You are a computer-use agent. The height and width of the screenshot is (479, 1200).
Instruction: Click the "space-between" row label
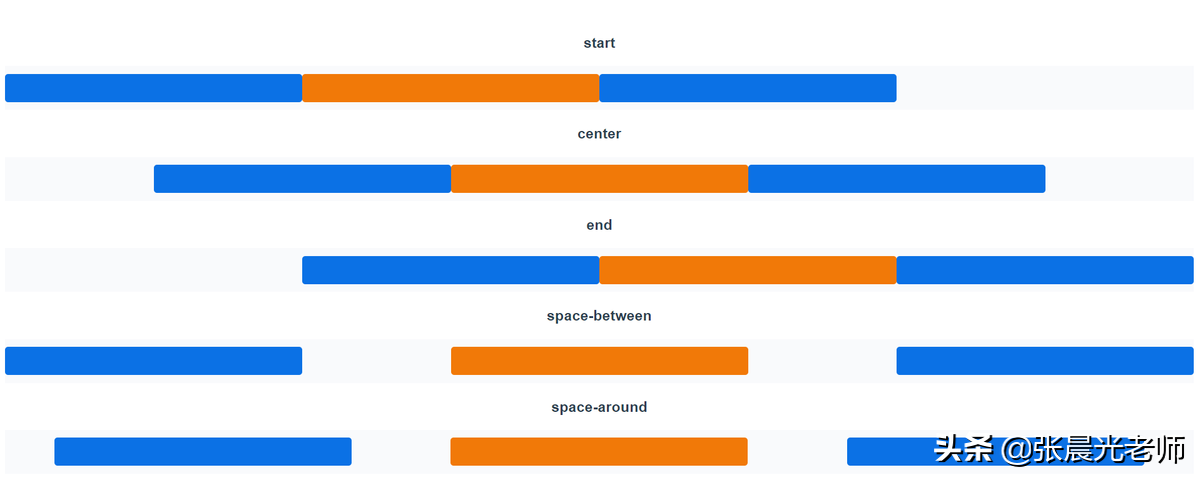(x=599, y=316)
